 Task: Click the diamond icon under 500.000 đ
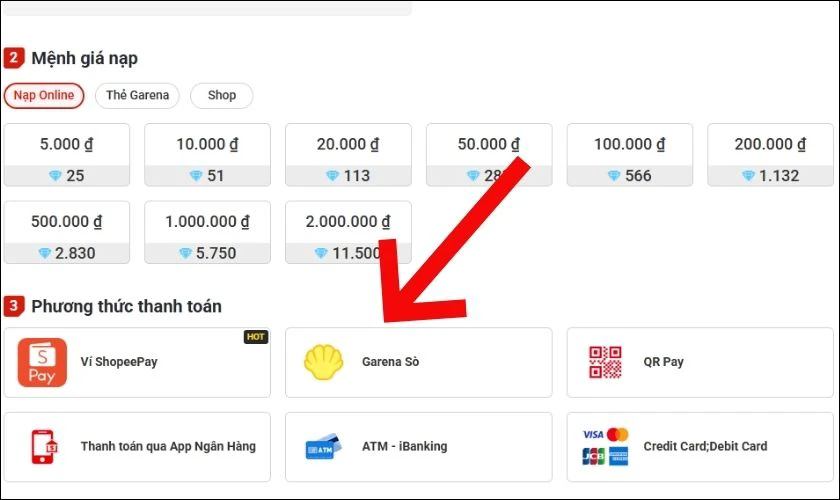(44, 253)
